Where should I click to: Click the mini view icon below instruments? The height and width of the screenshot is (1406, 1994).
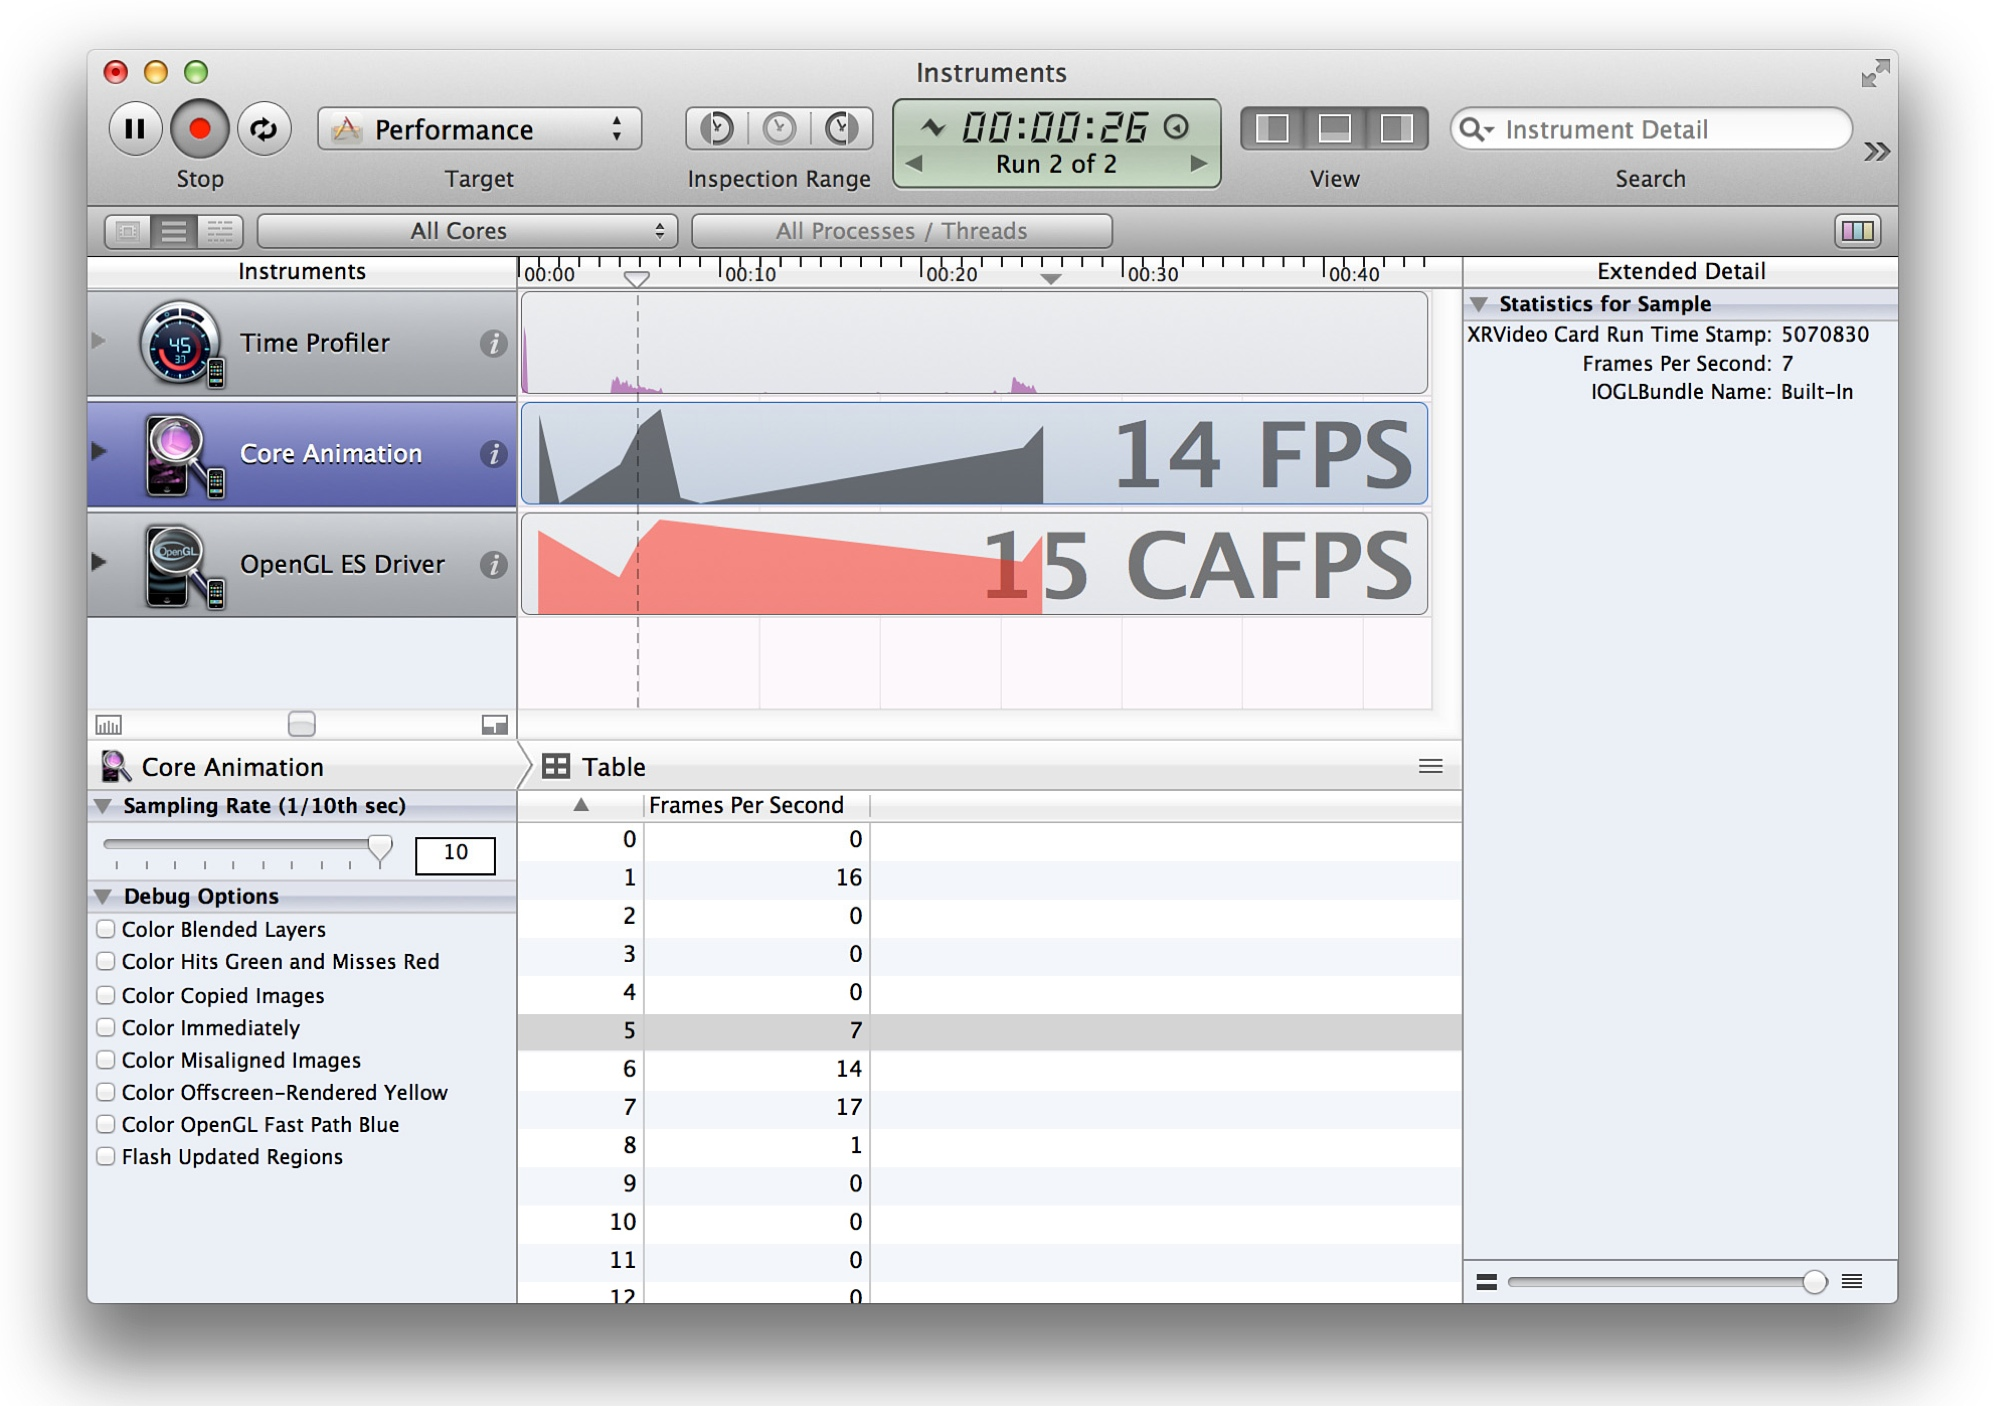click(494, 725)
